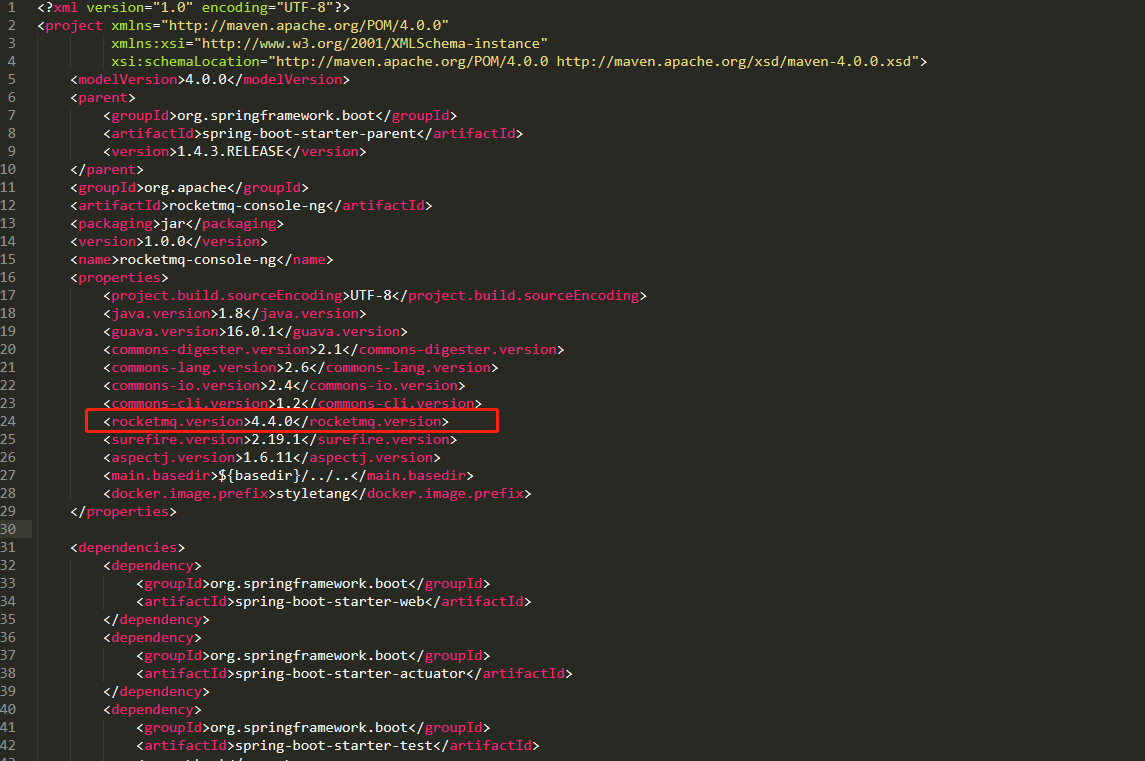Click the closing dependency tag on line 35
The height and width of the screenshot is (761, 1145).
(x=156, y=620)
